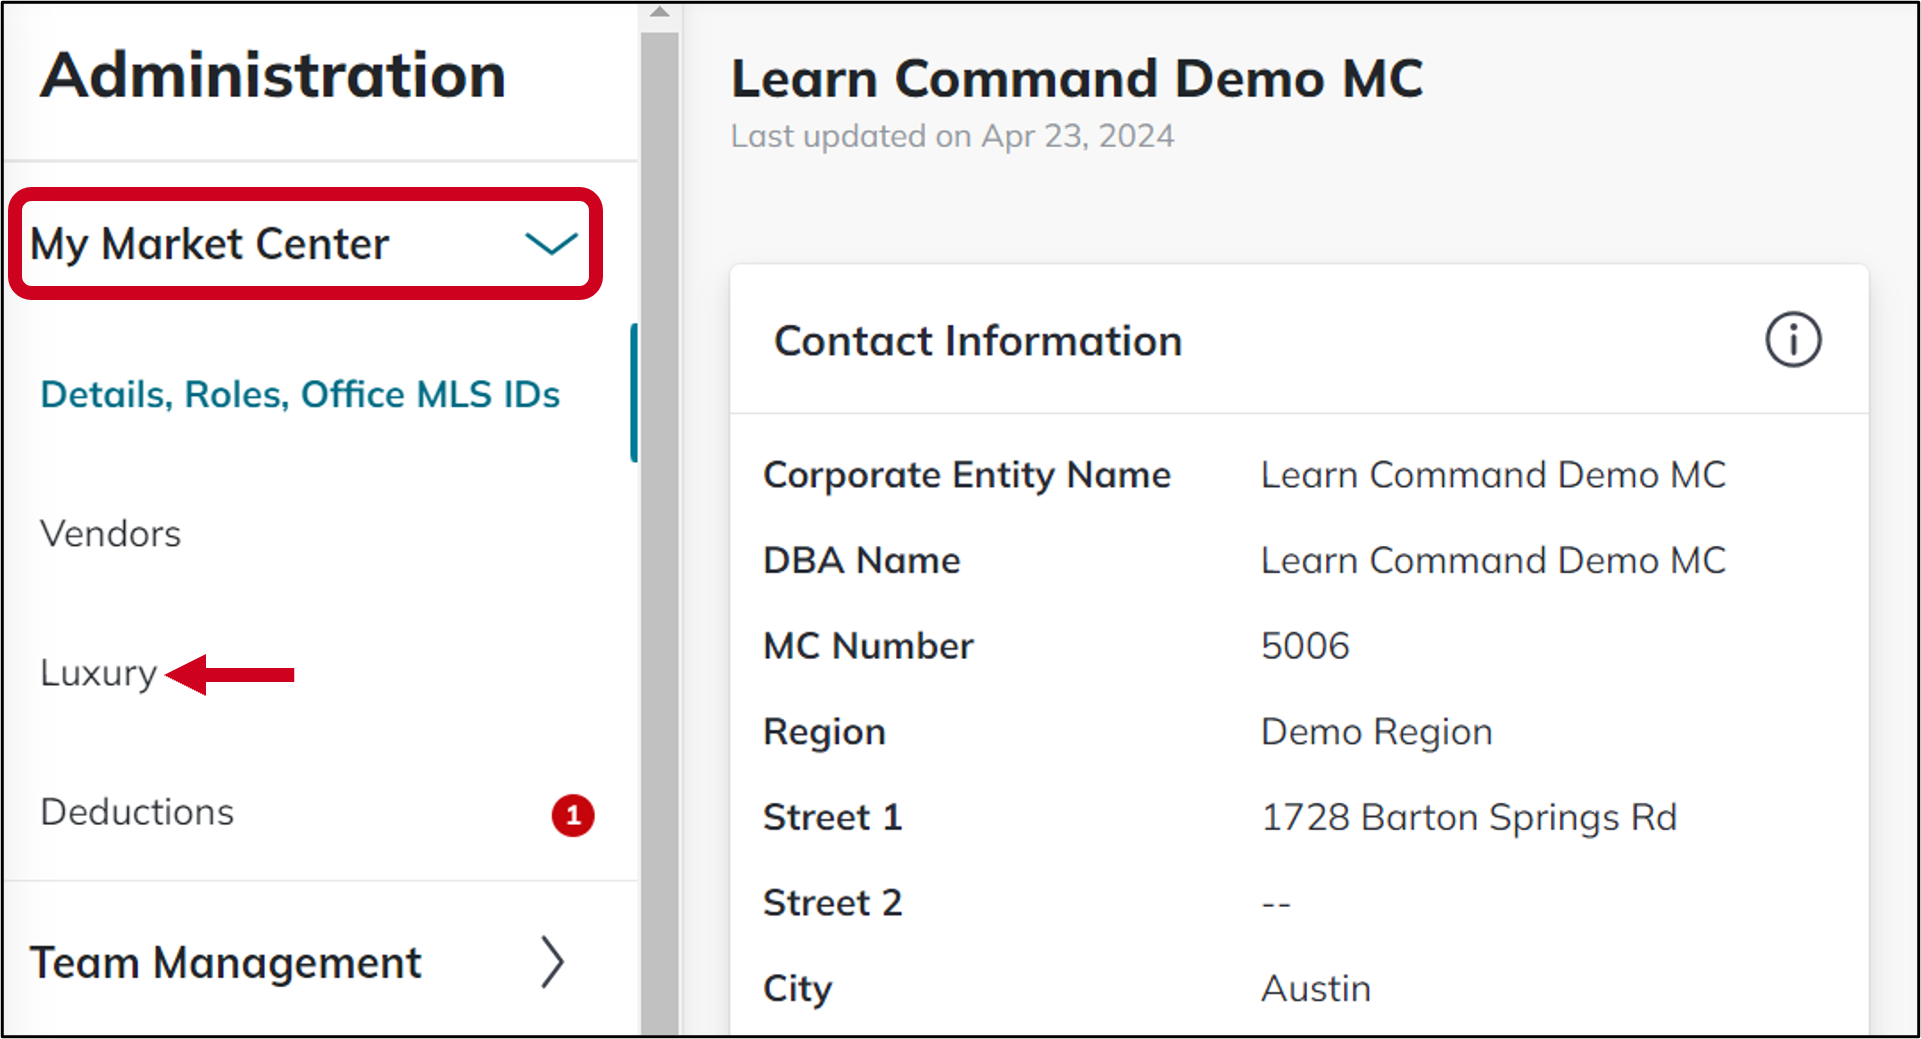Click the Contact Information heading
Screen dimensions: 1921x1039
(978, 341)
